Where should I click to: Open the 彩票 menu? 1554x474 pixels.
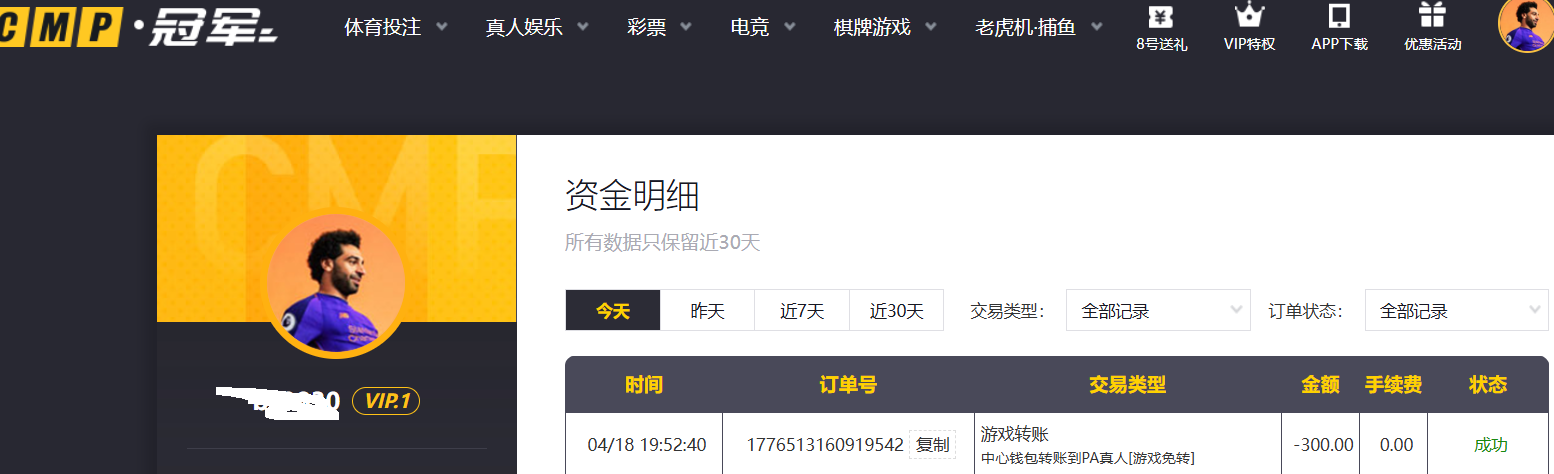647,28
